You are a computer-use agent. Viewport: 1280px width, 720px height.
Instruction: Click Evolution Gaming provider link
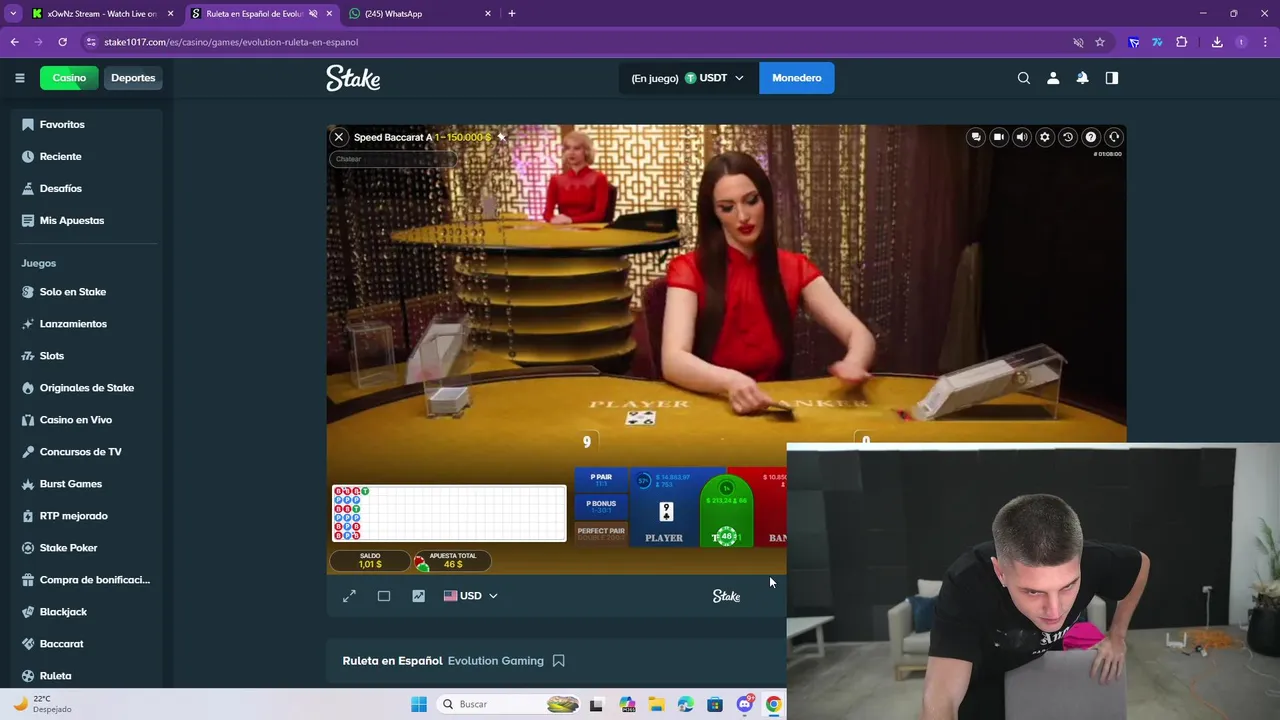coord(496,661)
